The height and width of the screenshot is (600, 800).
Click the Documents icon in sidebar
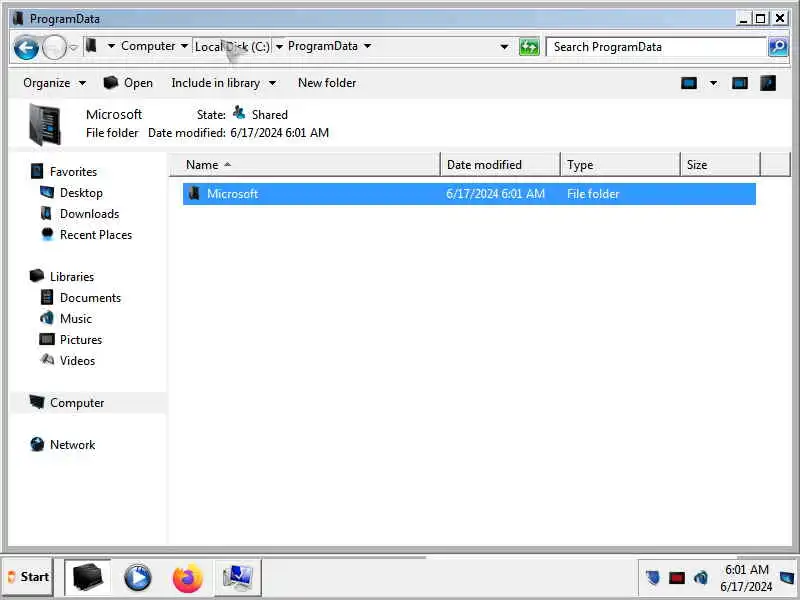46,297
